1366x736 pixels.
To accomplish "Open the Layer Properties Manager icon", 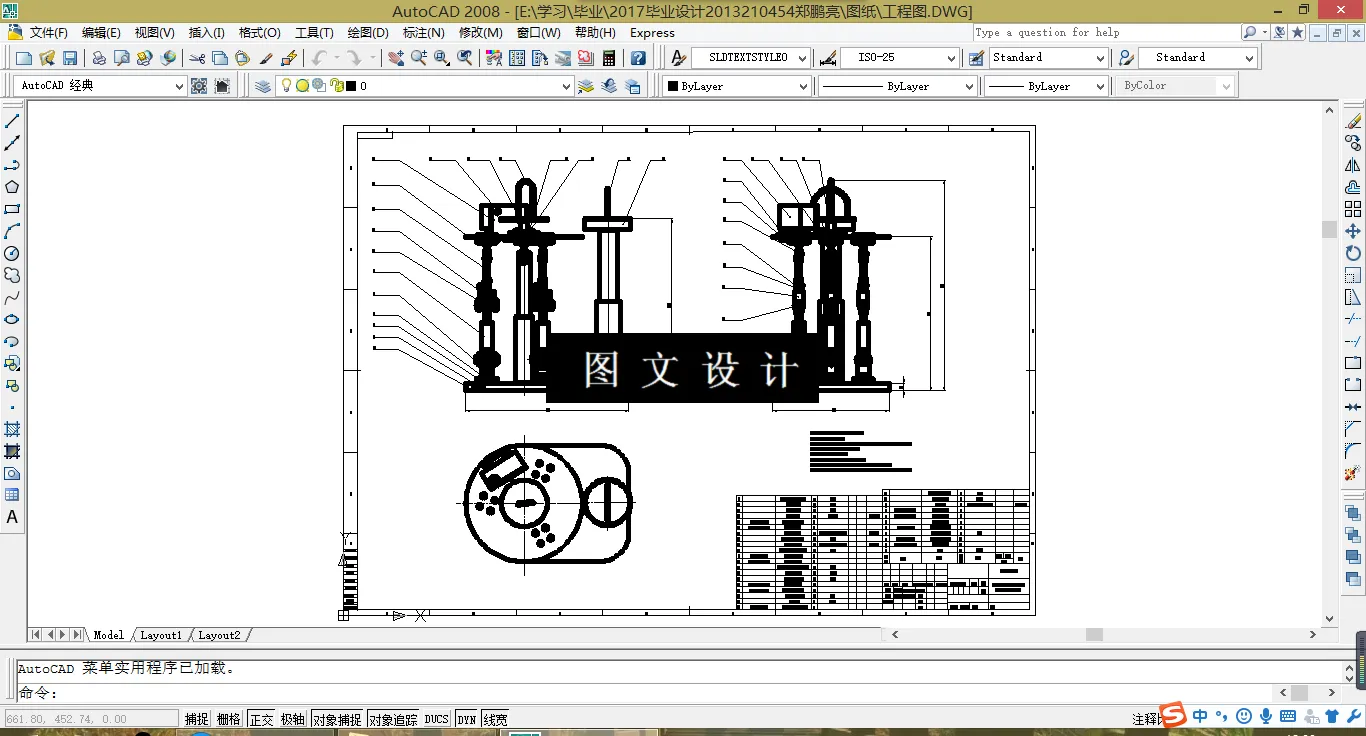I will pyautogui.click(x=263, y=86).
